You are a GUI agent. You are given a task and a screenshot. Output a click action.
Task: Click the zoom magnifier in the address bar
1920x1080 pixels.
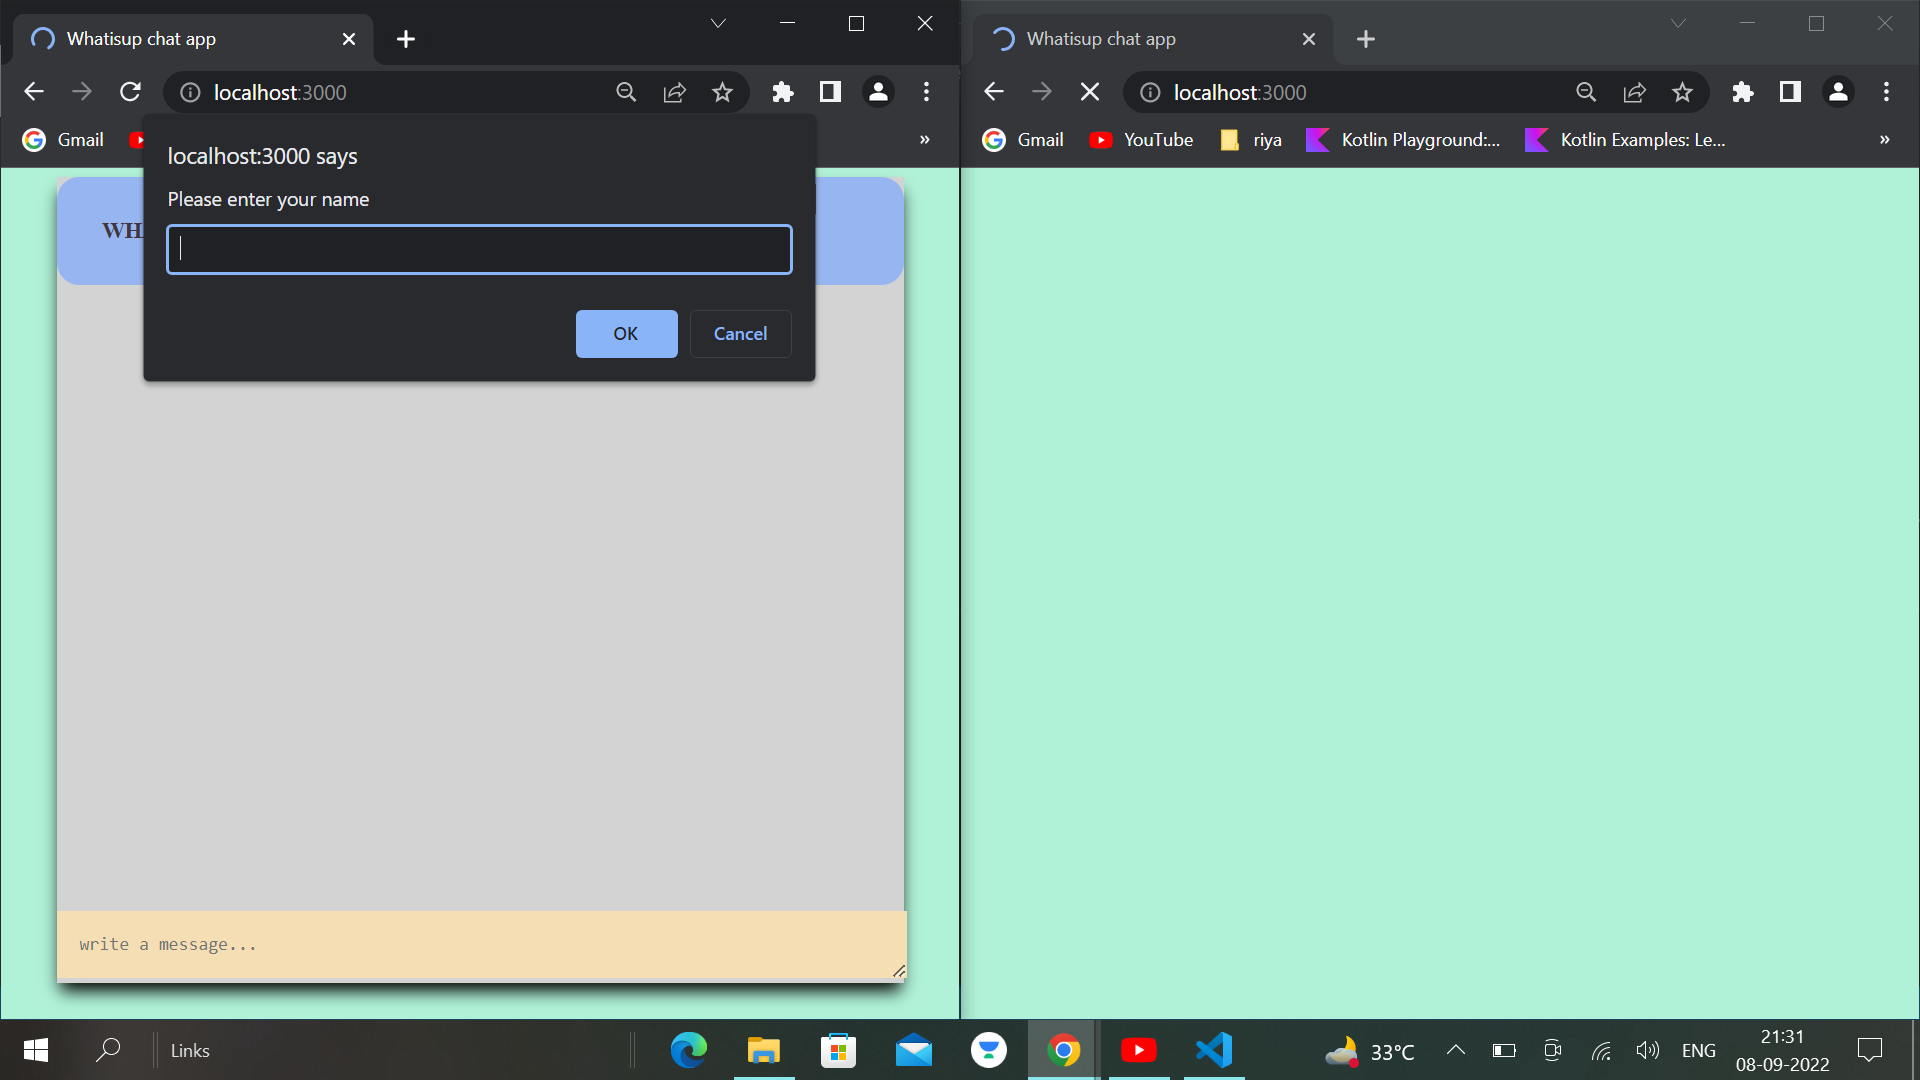click(627, 91)
